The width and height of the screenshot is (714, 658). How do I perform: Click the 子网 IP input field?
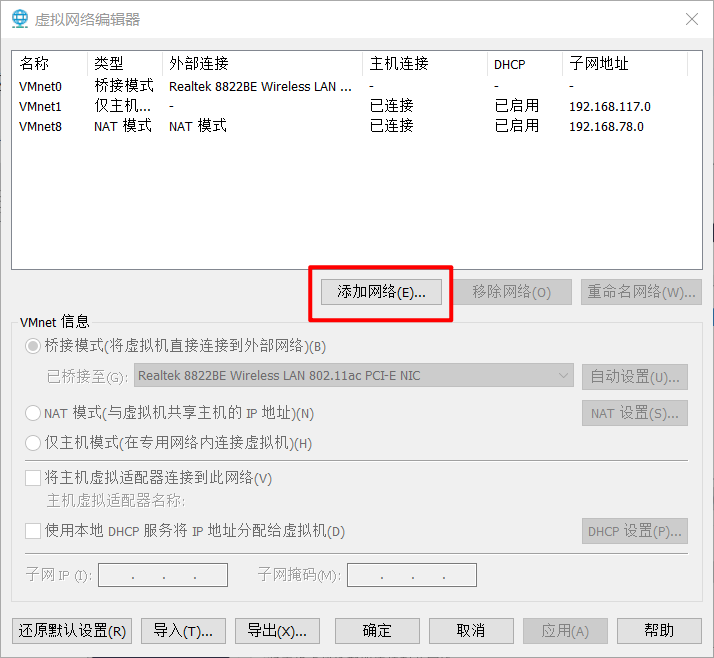point(163,575)
